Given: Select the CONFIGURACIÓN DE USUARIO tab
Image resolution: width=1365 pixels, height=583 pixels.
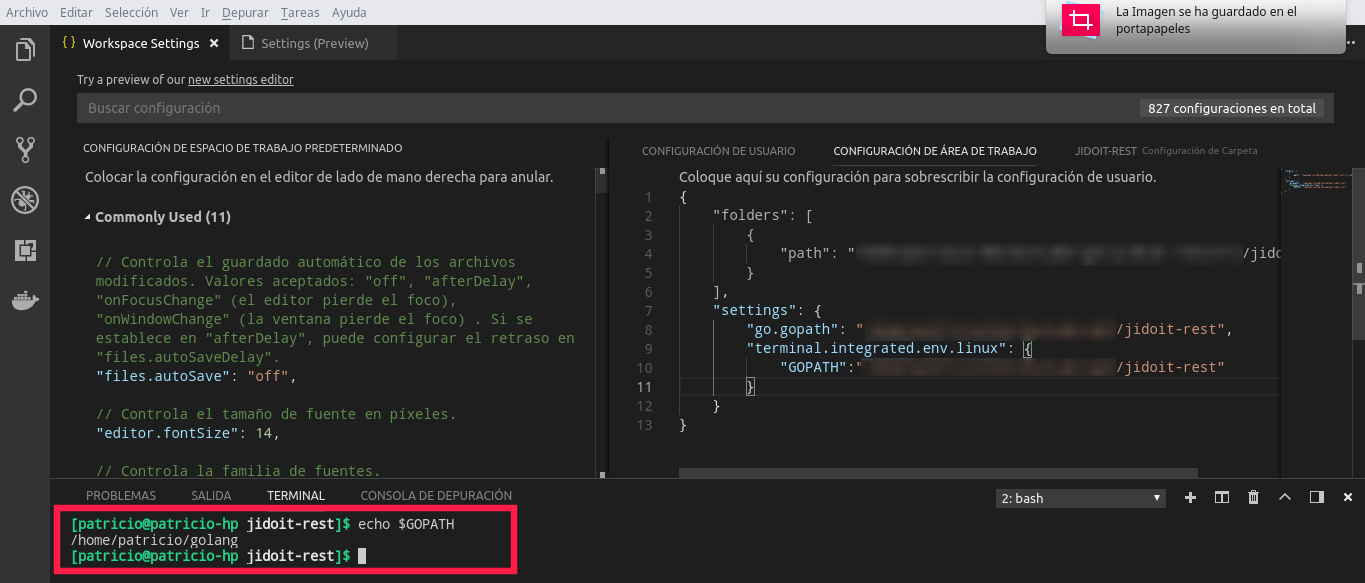Looking at the screenshot, I should pos(719,150).
